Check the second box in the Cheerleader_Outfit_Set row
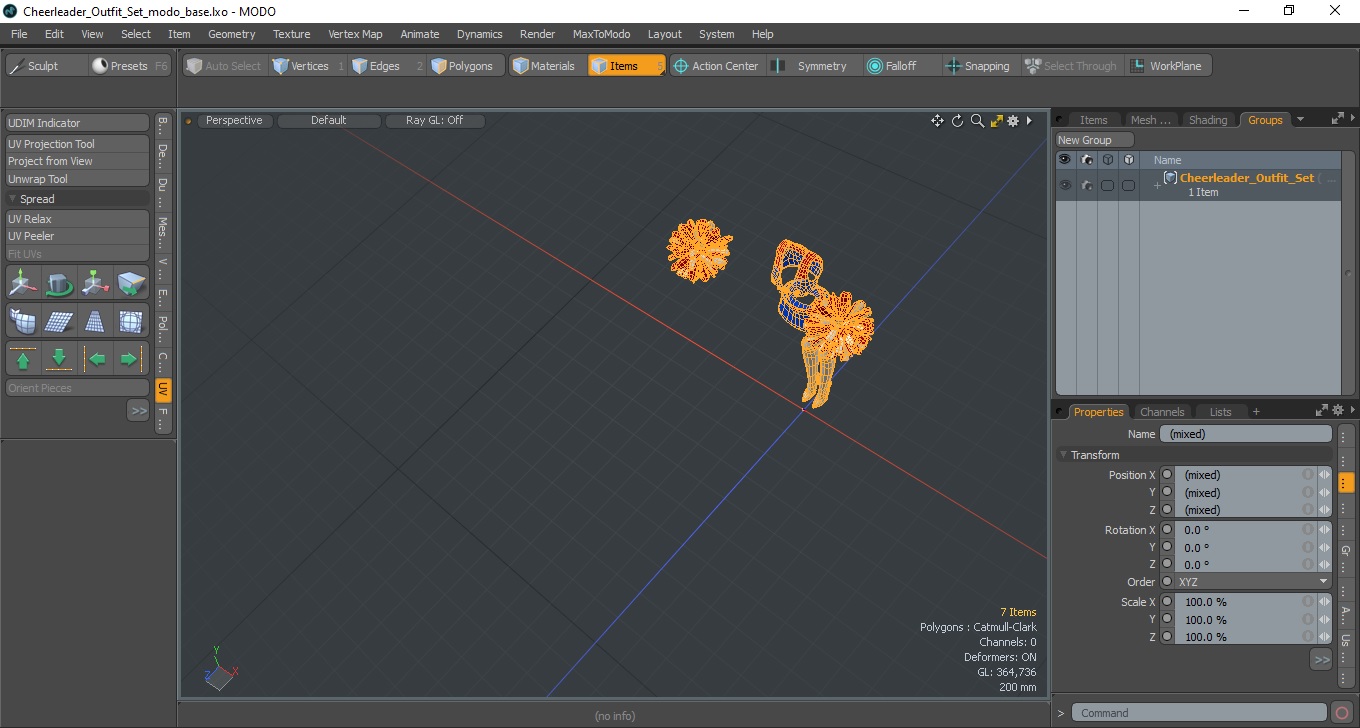The image size is (1360, 728). pos(1128,185)
